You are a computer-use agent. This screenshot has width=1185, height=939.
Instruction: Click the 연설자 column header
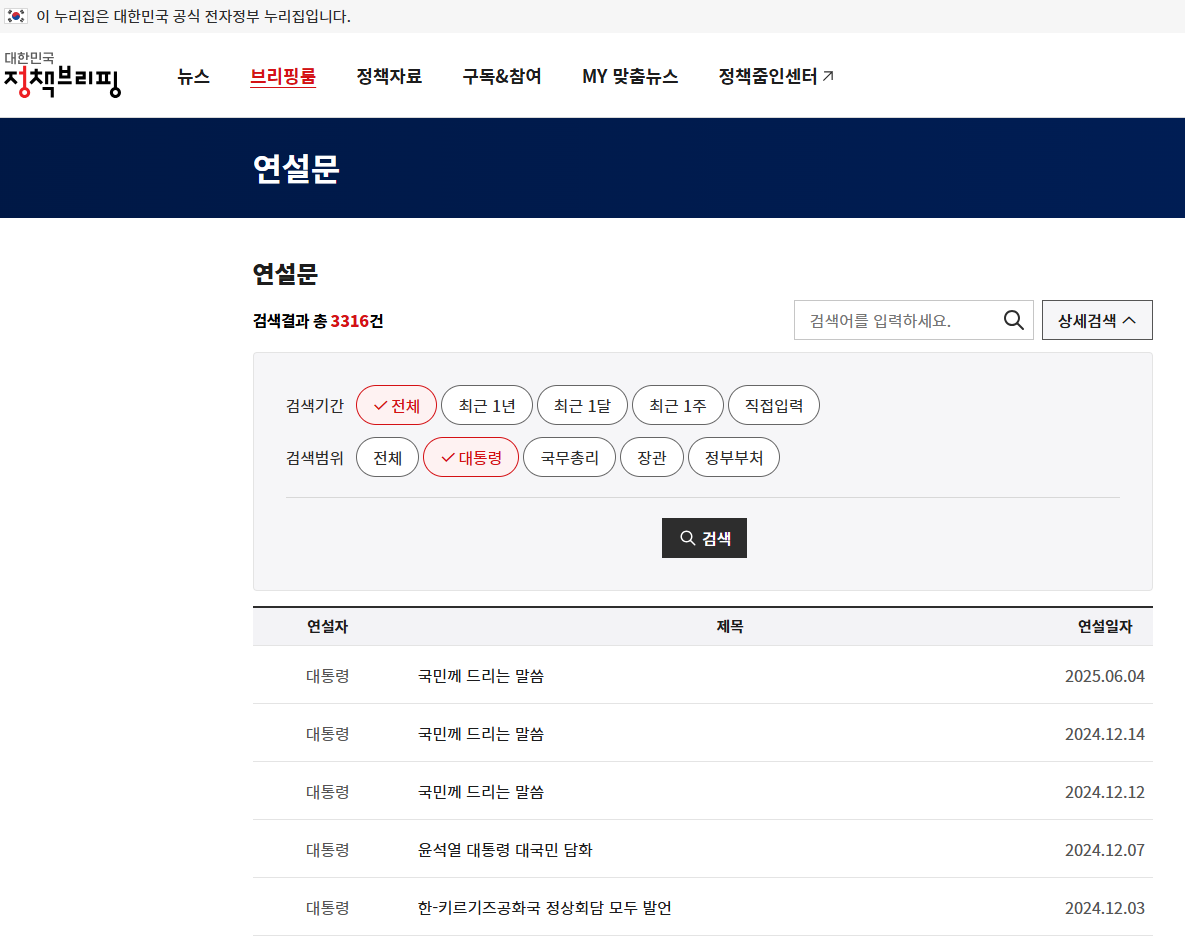coord(327,627)
